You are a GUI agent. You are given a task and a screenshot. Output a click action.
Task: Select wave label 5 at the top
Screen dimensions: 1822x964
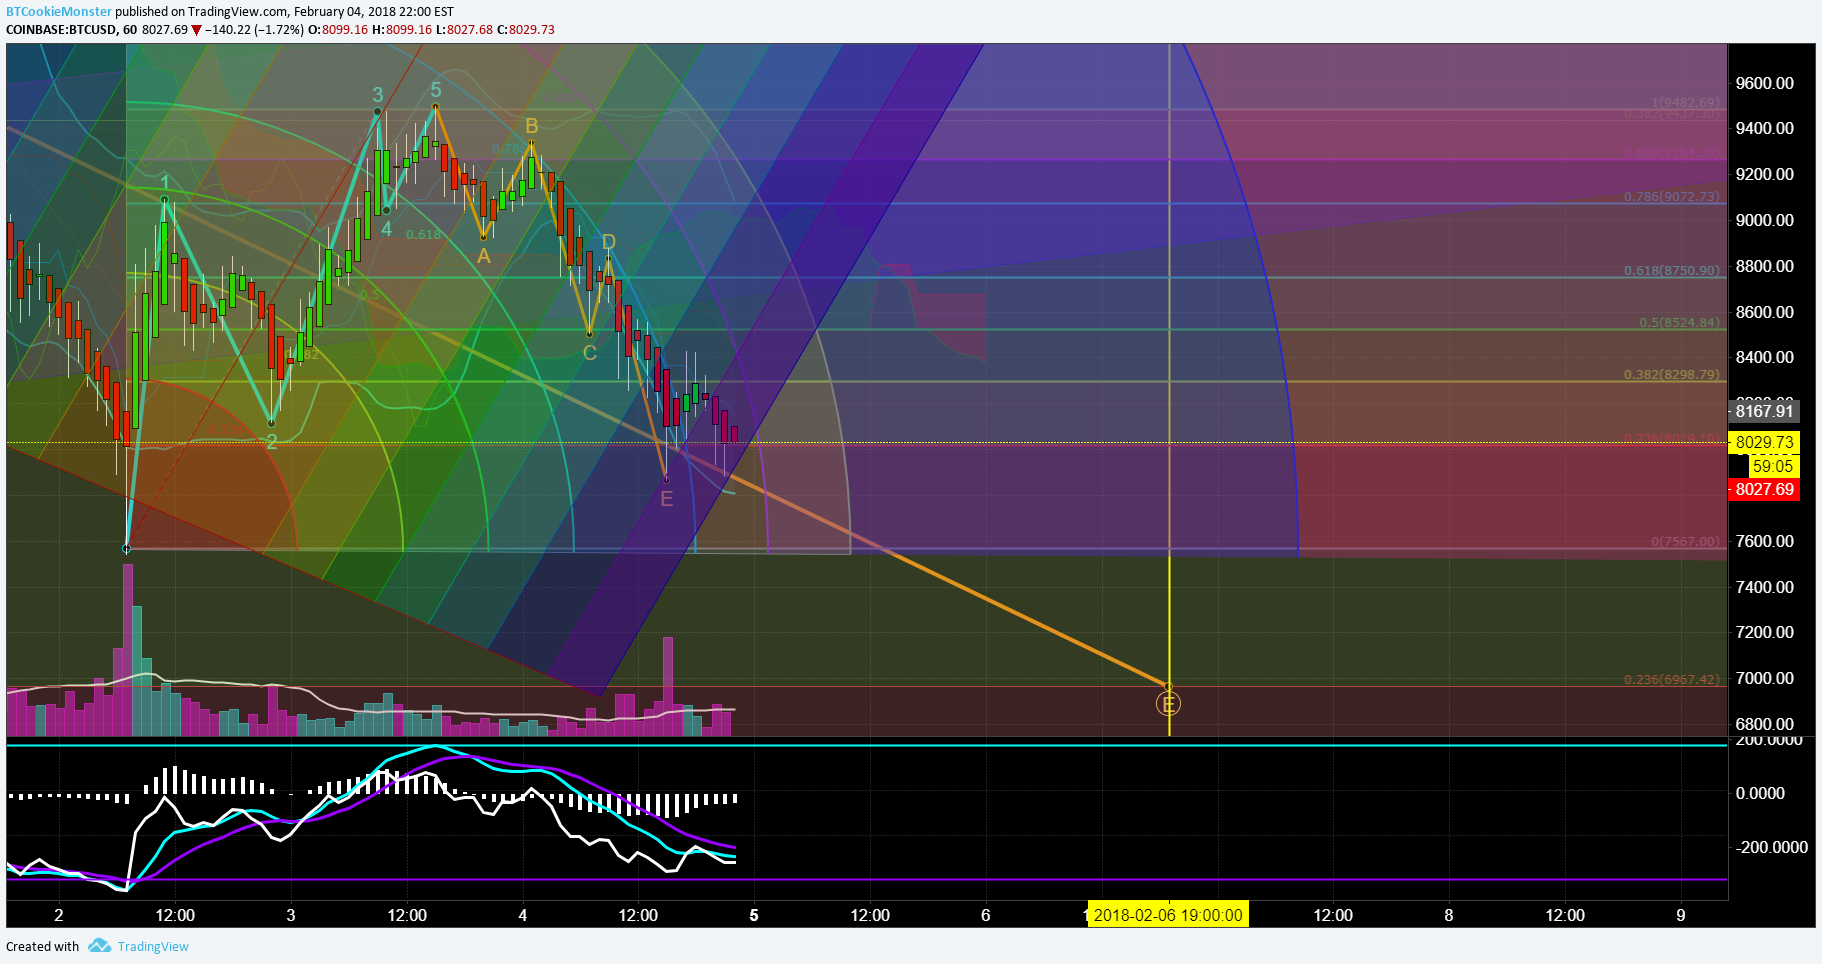[x=436, y=90]
